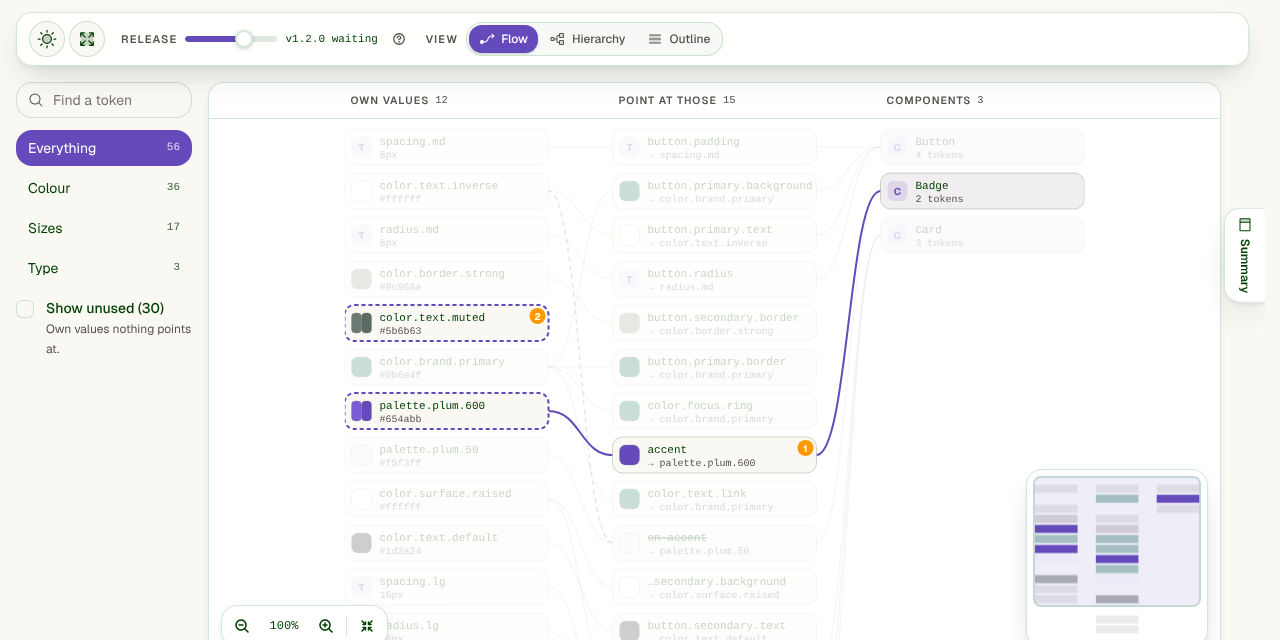This screenshot has width=1280, height=640.
Task: Select the palette.plum.50 token node
Action: click(447, 456)
